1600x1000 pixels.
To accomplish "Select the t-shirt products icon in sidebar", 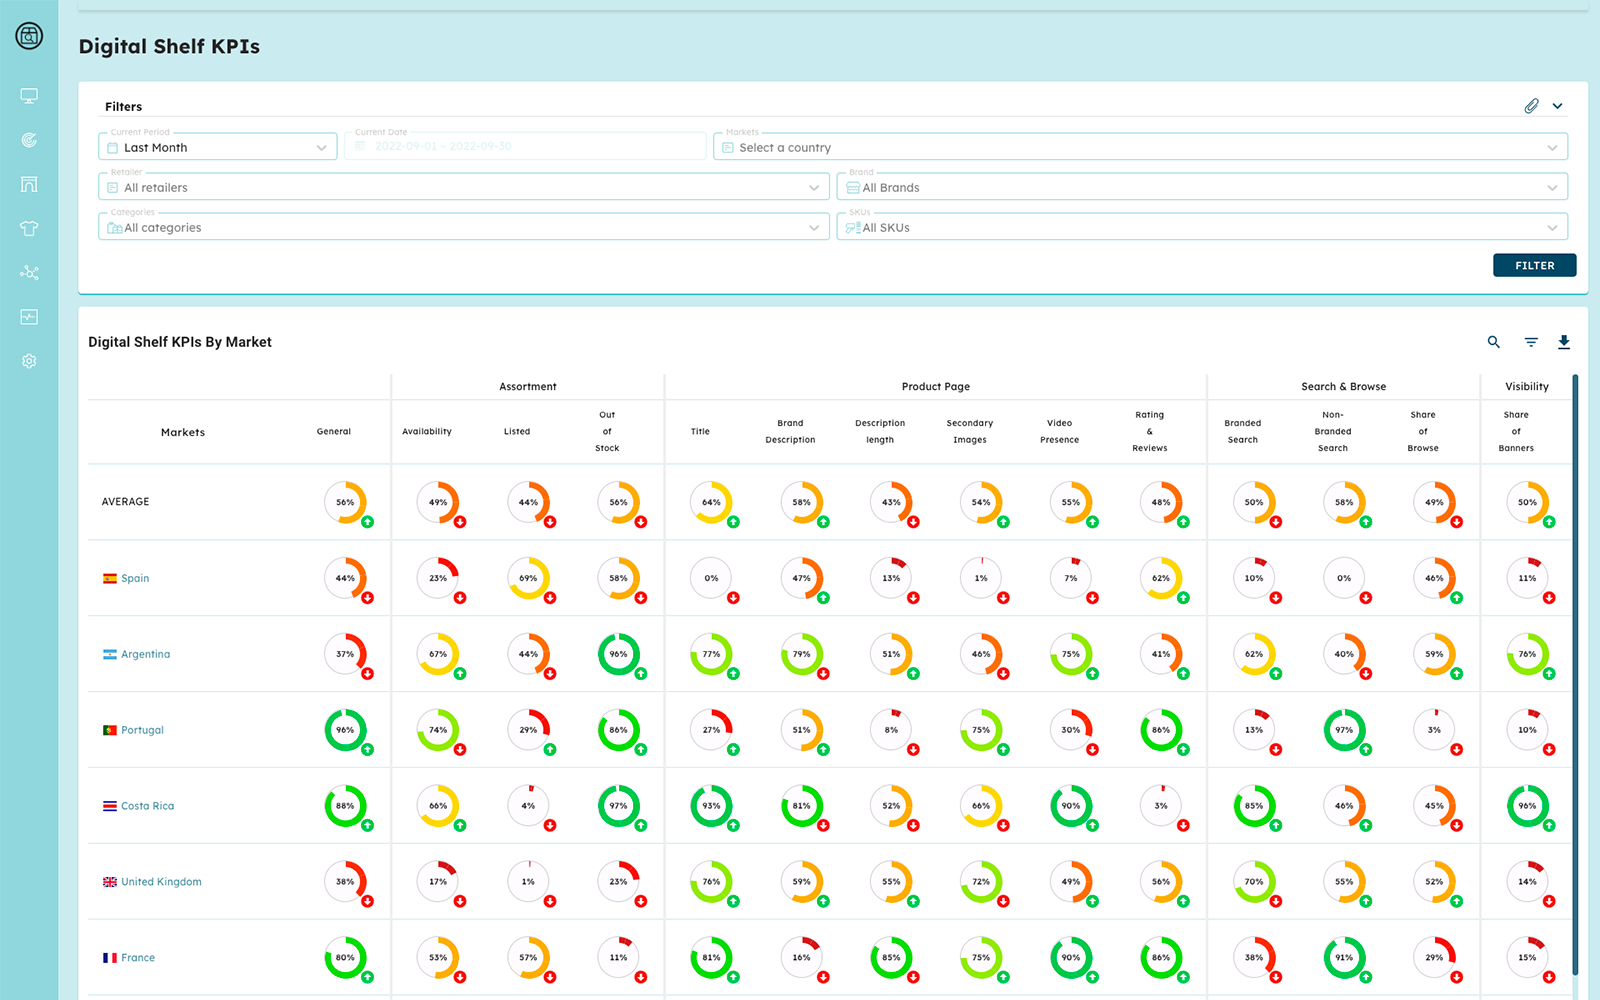I will 28,228.
